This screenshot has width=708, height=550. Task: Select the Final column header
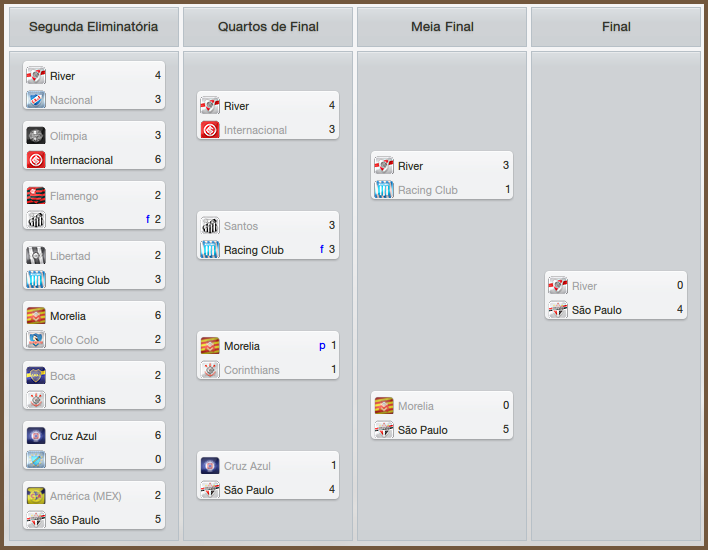click(616, 27)
